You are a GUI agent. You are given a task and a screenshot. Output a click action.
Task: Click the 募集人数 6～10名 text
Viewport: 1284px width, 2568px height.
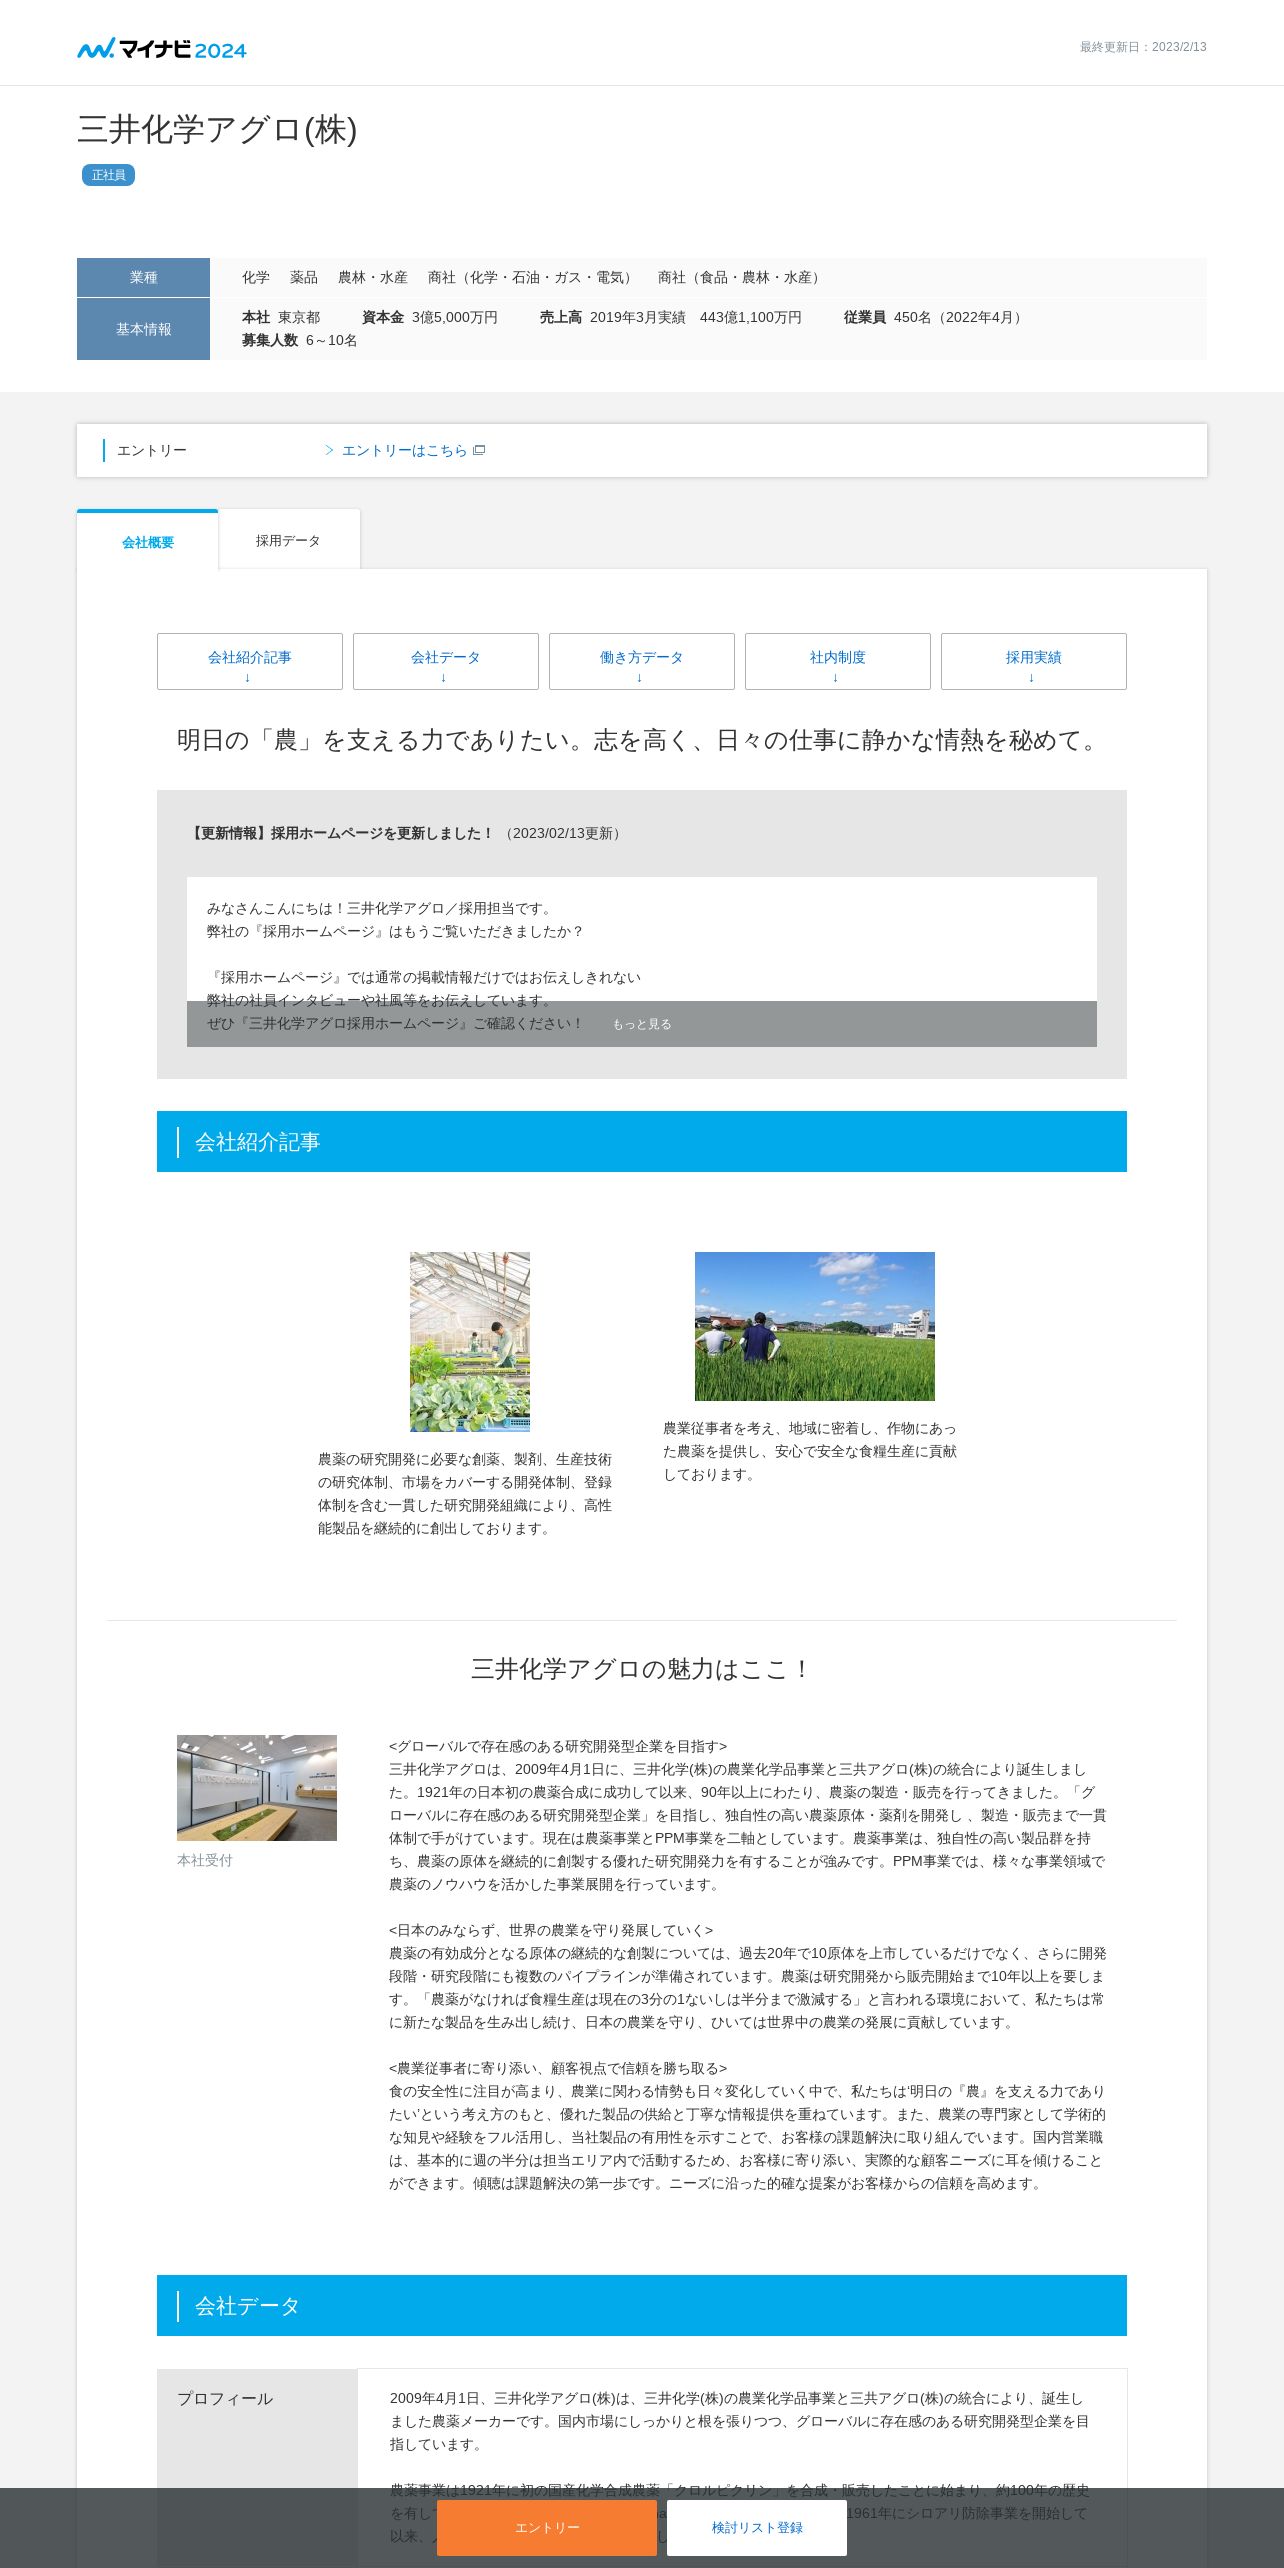point(299,340)
